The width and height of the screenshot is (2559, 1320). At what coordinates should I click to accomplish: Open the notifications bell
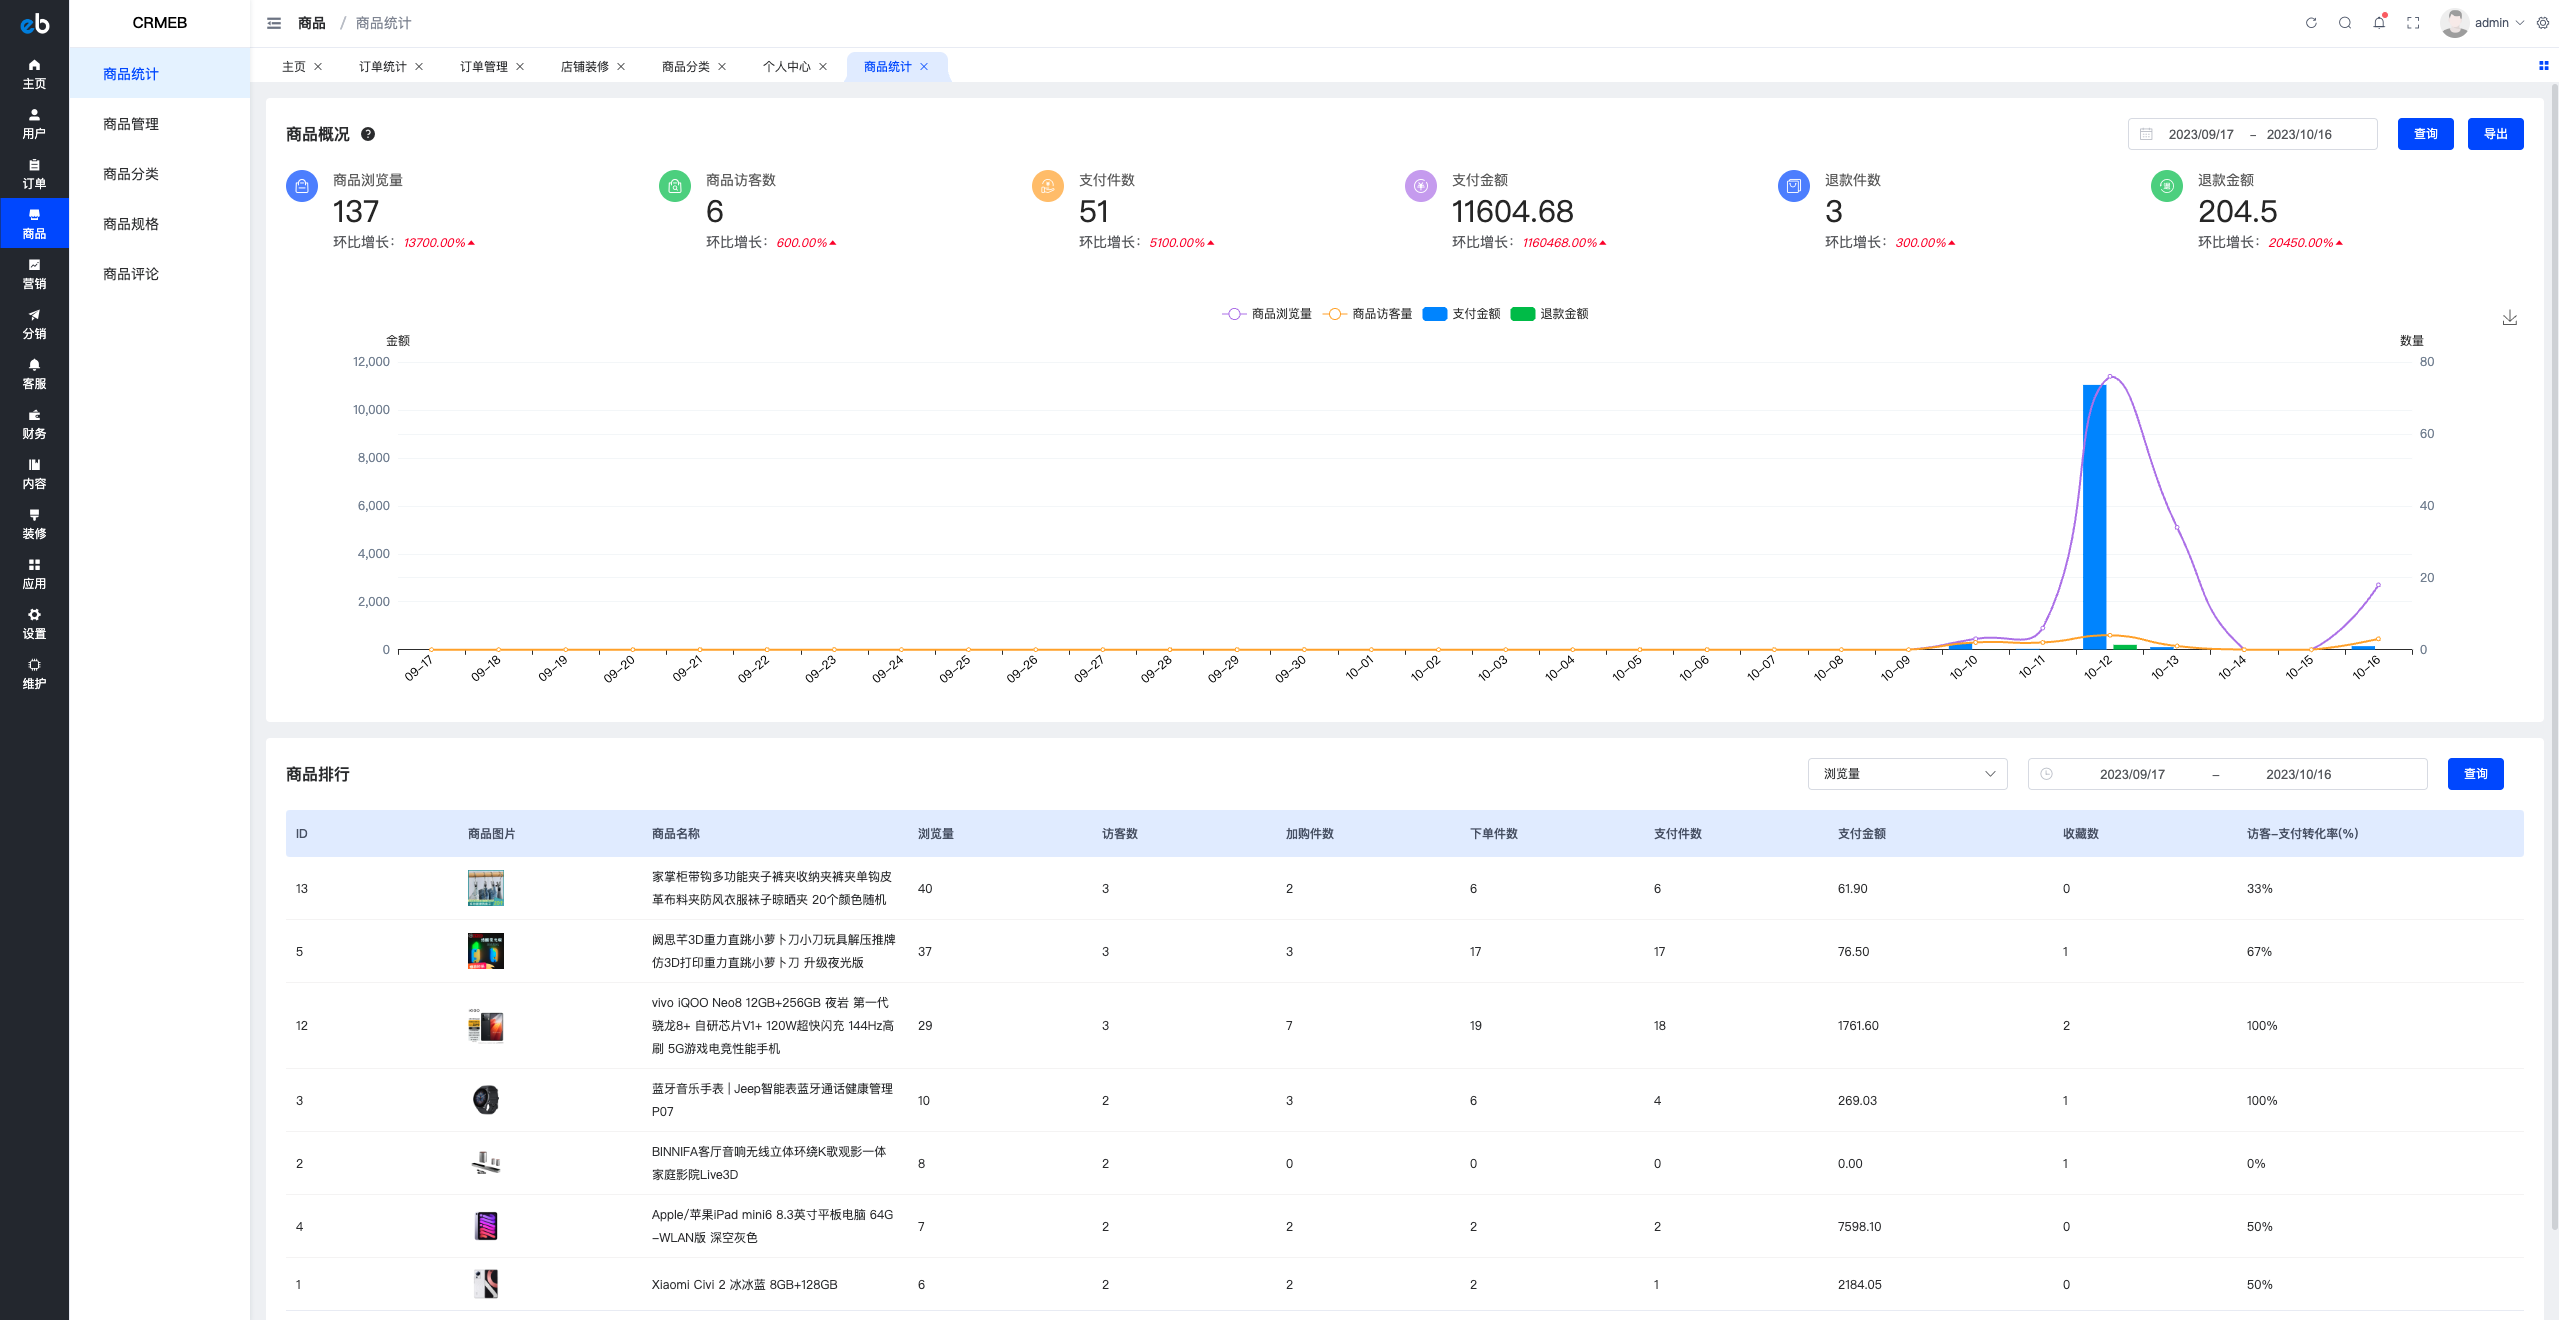[x=2379, y=23]
